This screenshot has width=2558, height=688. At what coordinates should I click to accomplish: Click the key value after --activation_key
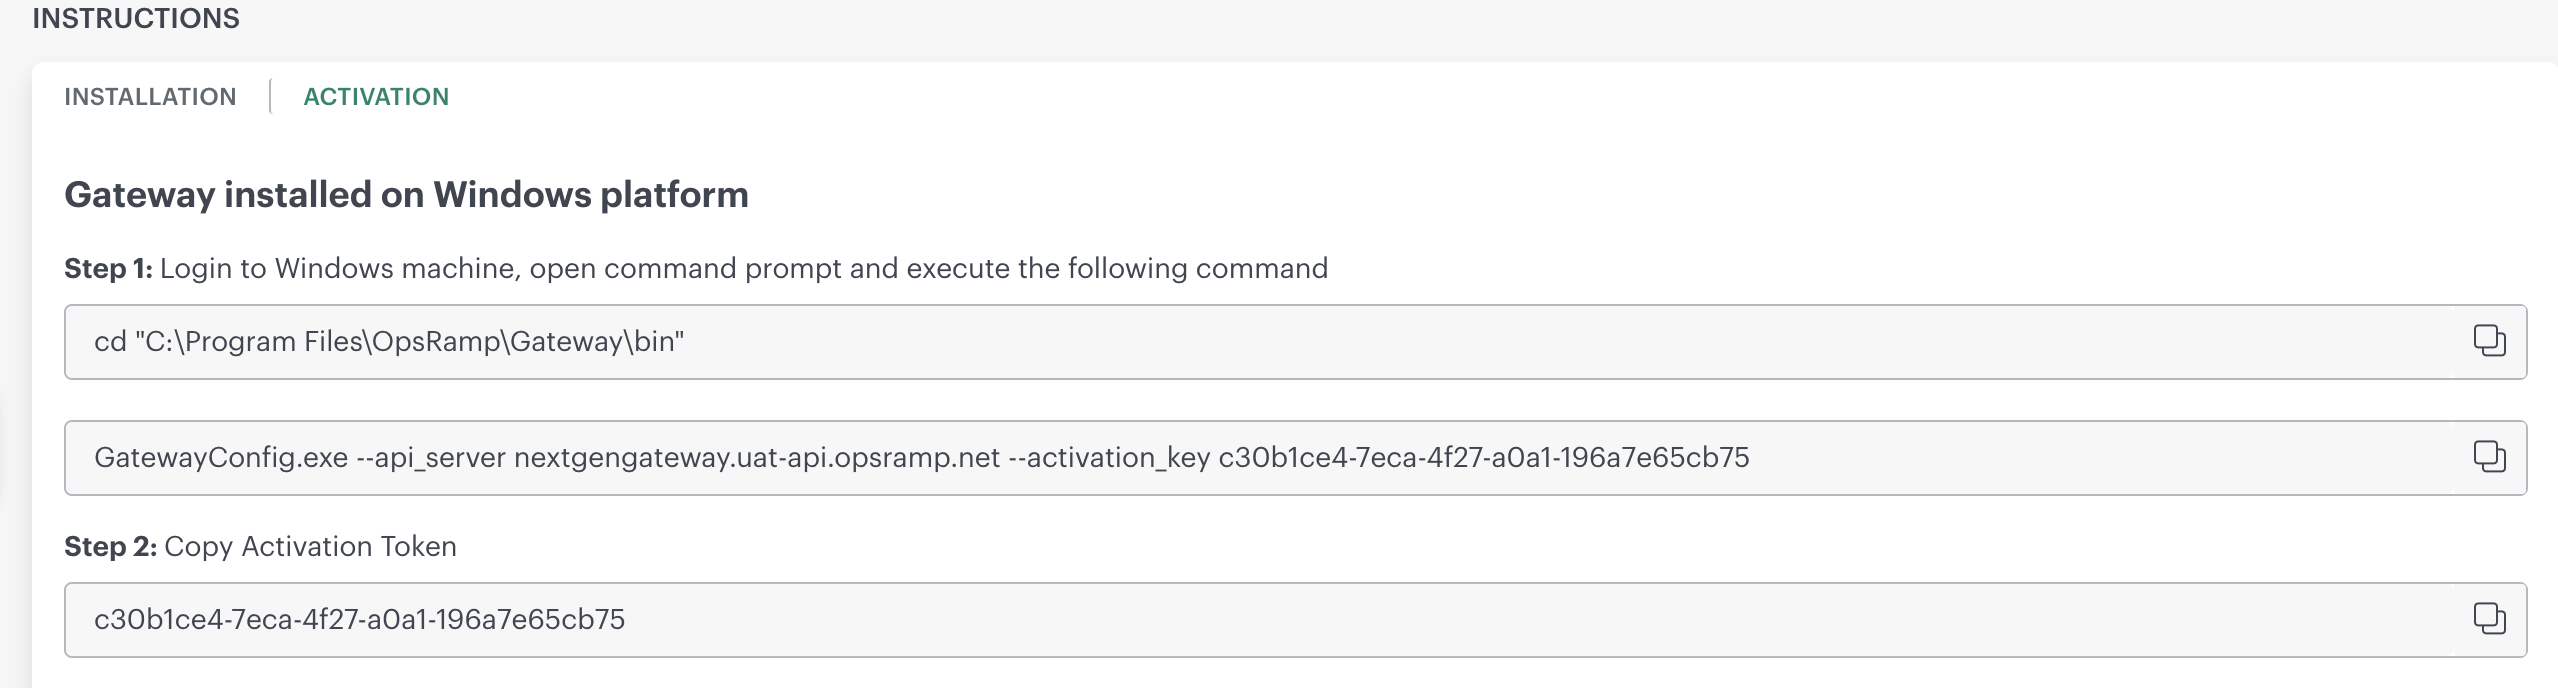click(x=1483, y=458)
